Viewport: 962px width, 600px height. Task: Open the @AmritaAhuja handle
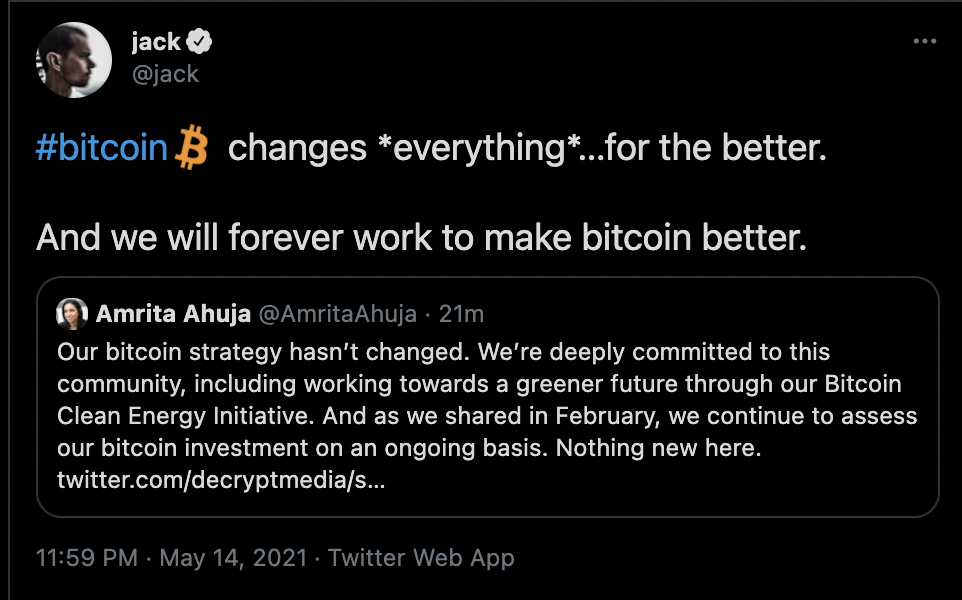[x=336, y=314]
